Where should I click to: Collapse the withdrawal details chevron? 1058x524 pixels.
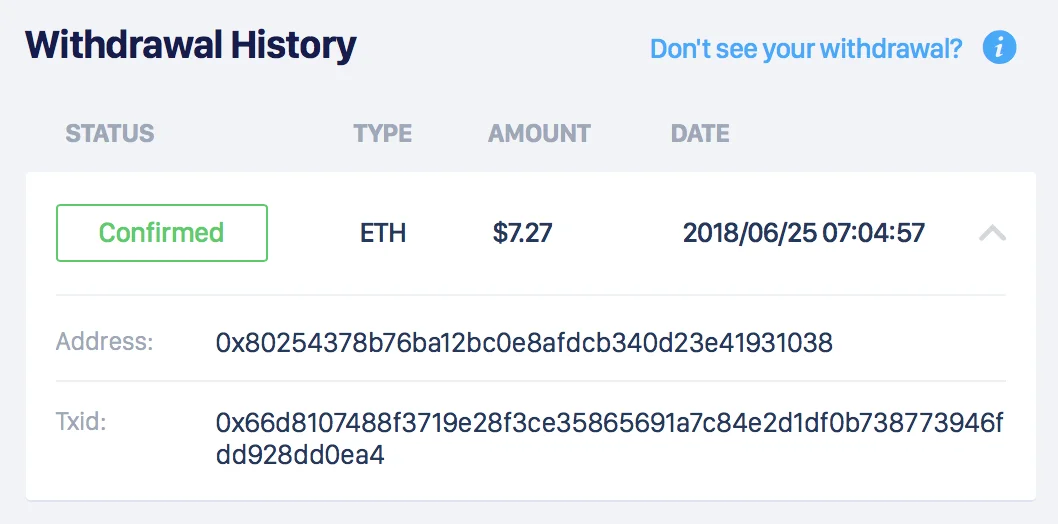click(992, 233)
